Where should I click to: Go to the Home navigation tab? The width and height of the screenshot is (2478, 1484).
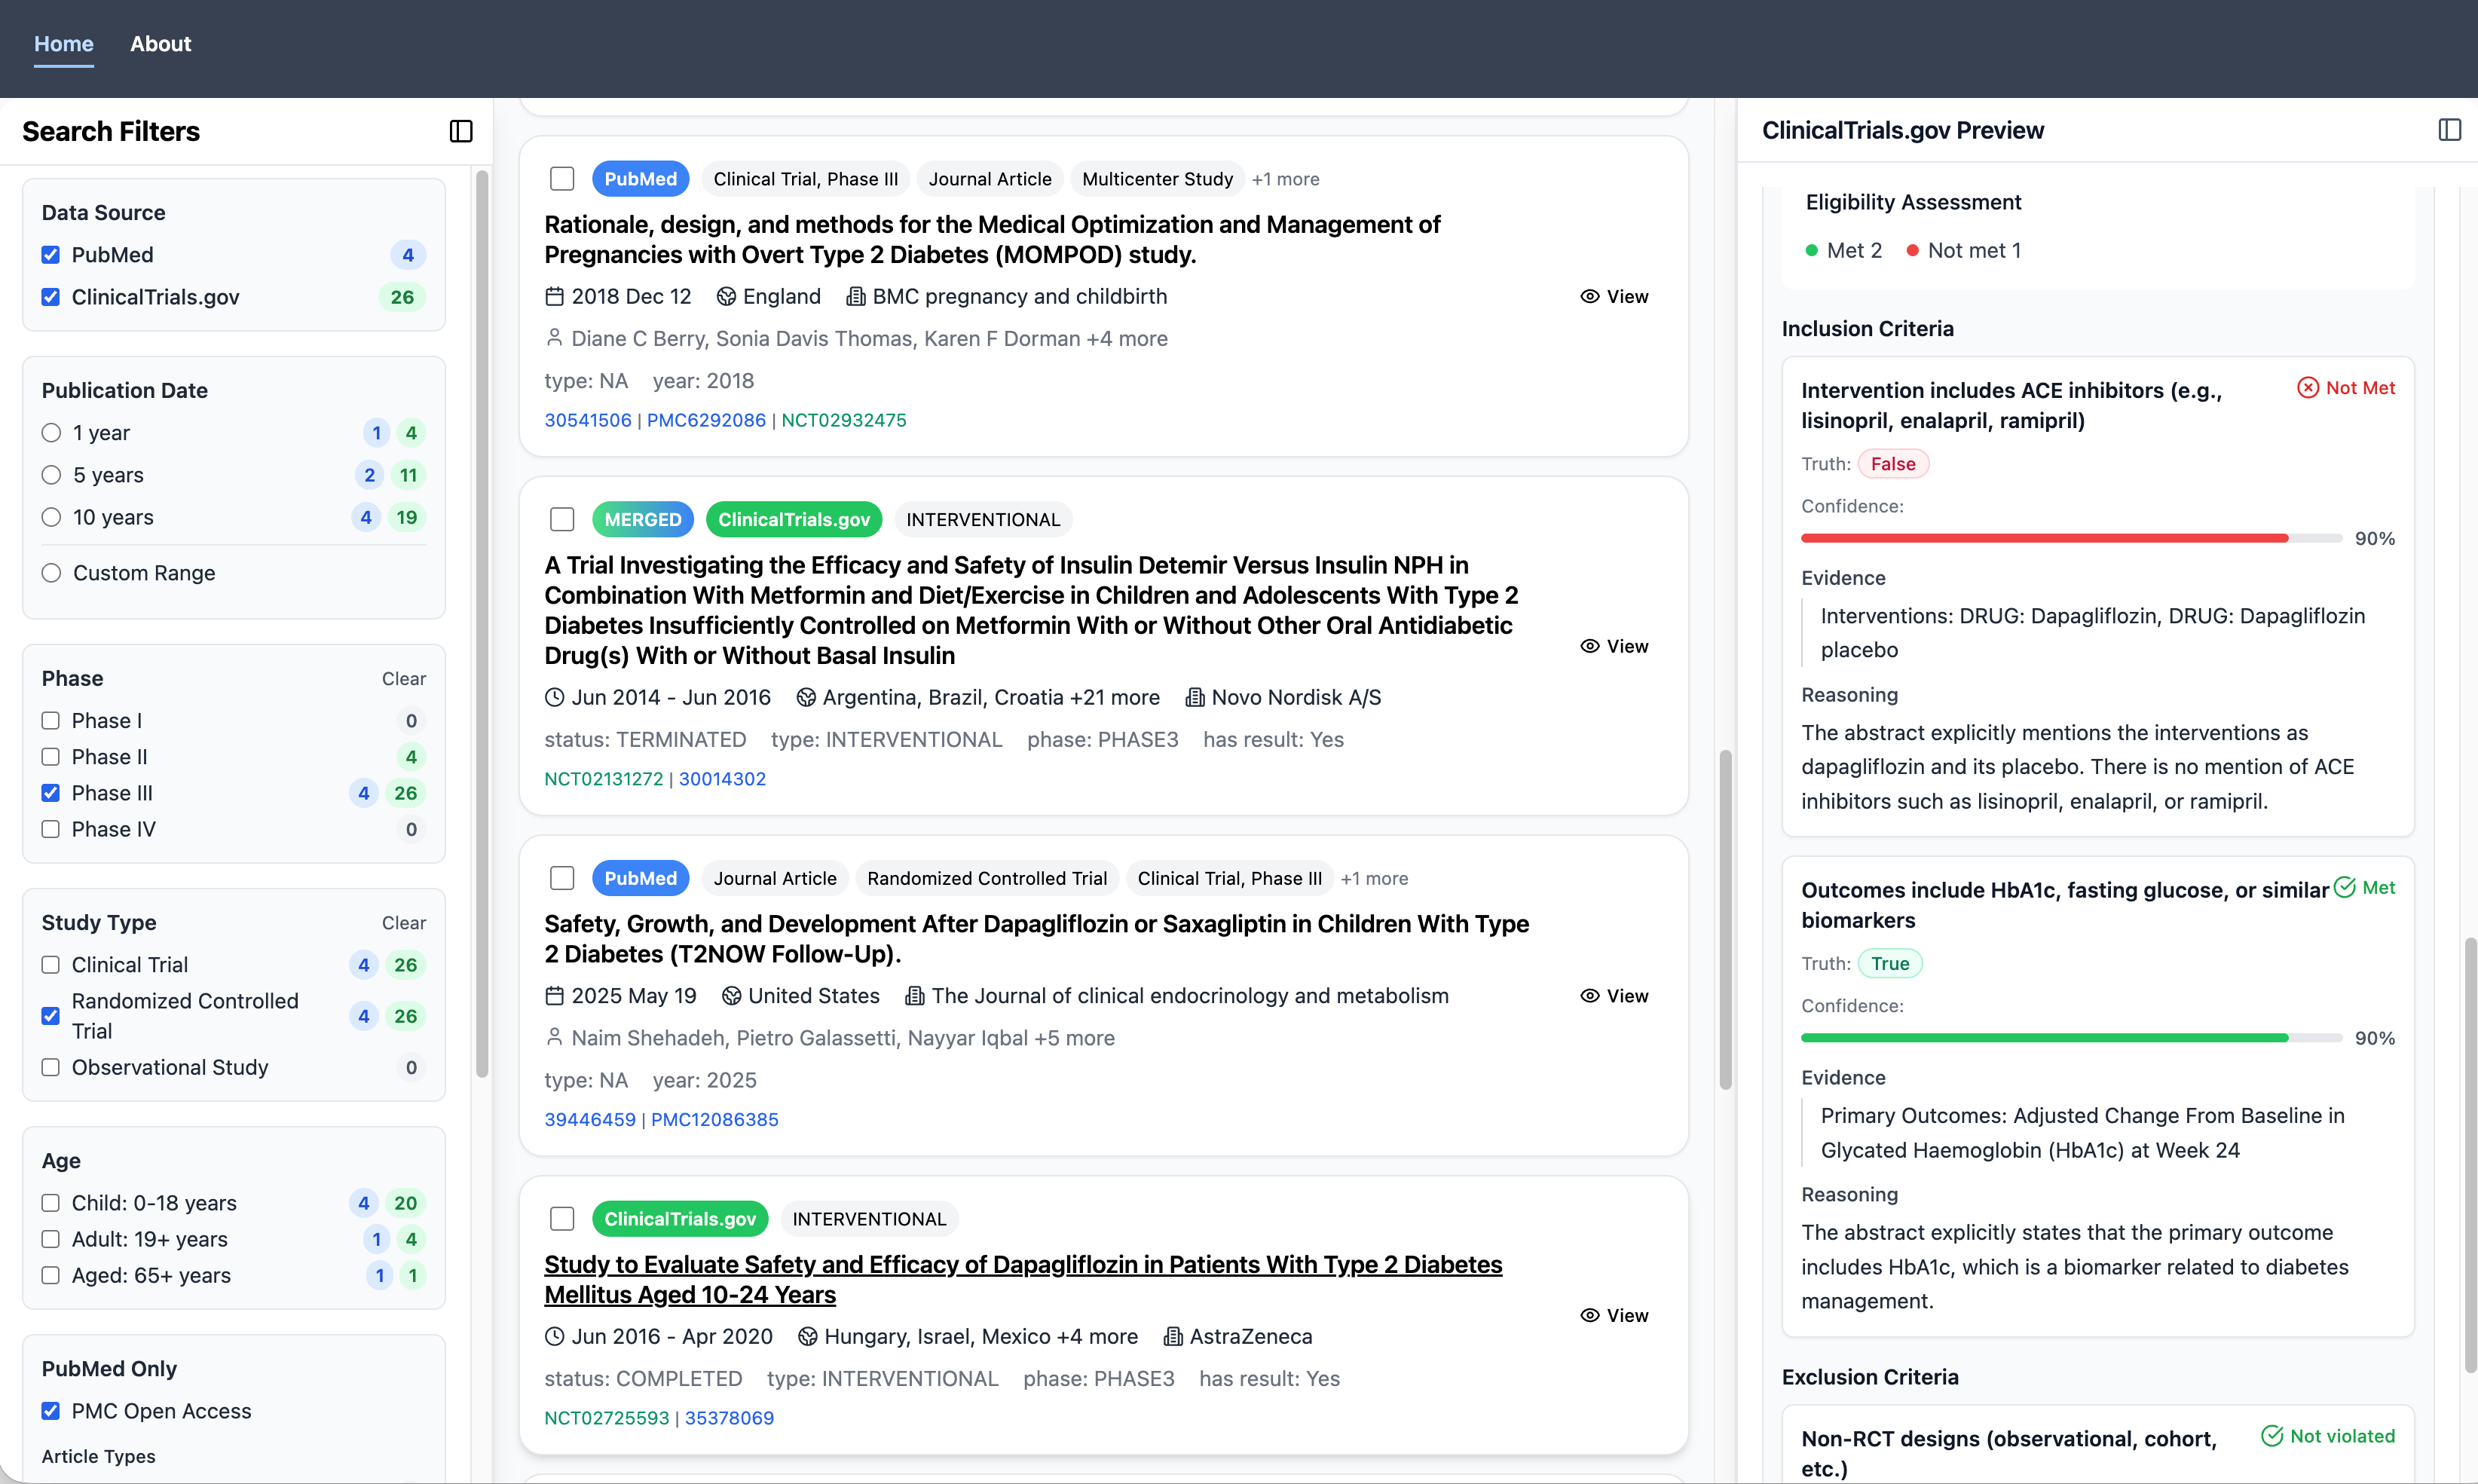tap(64, 44)
